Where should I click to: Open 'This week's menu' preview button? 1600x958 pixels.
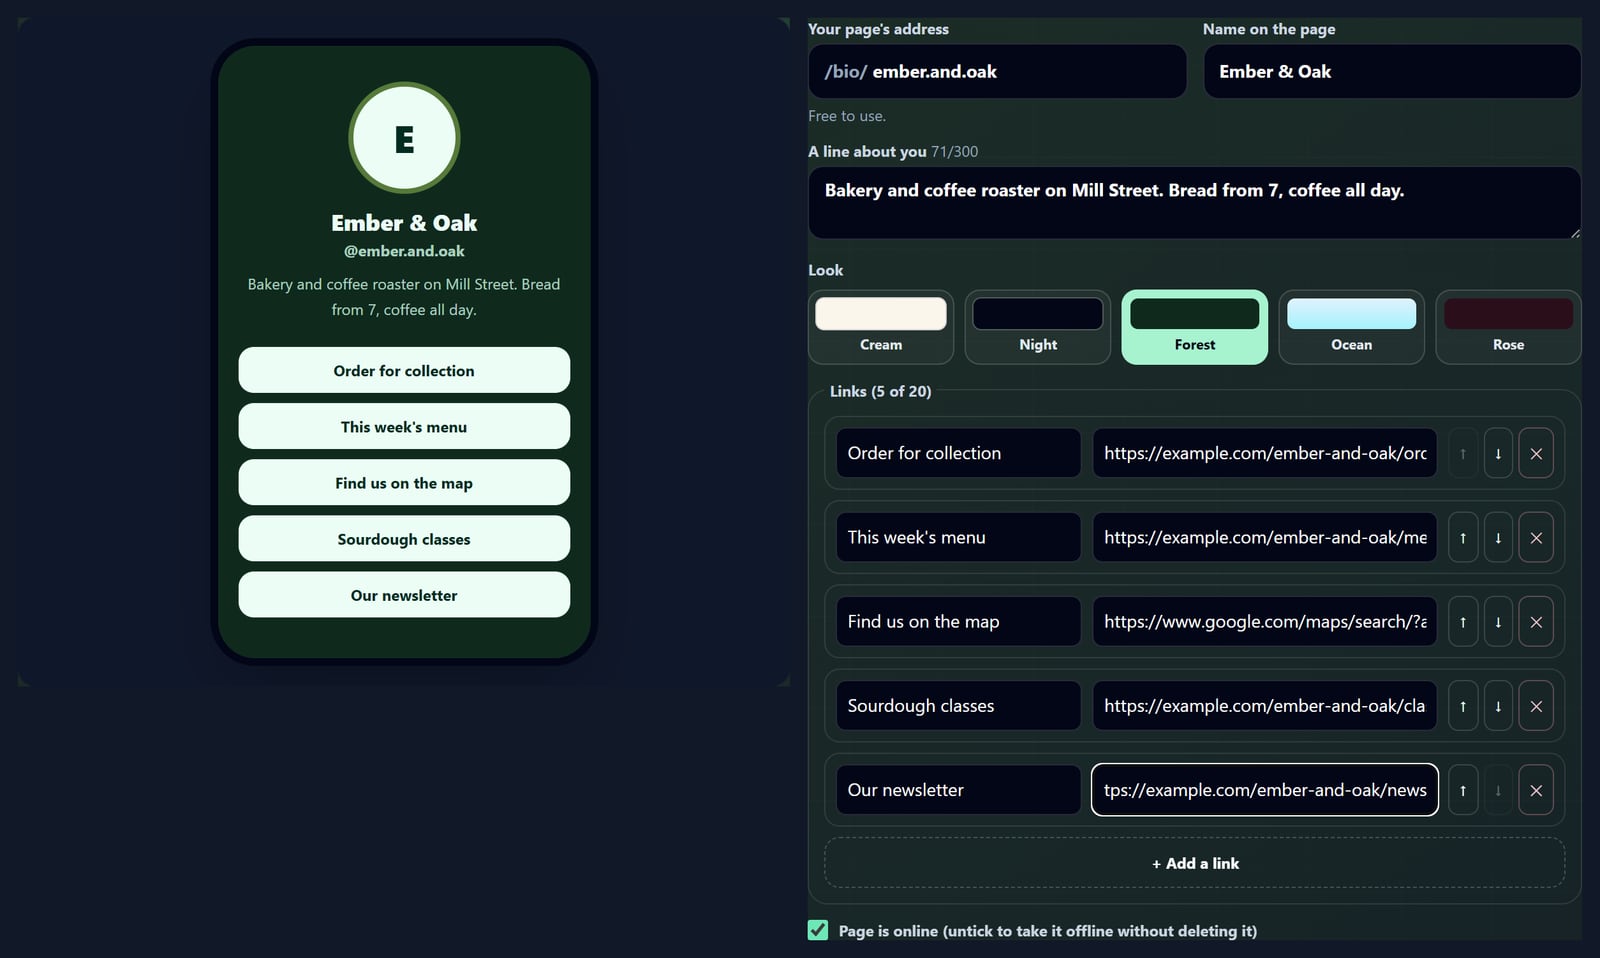click(404, 426)
